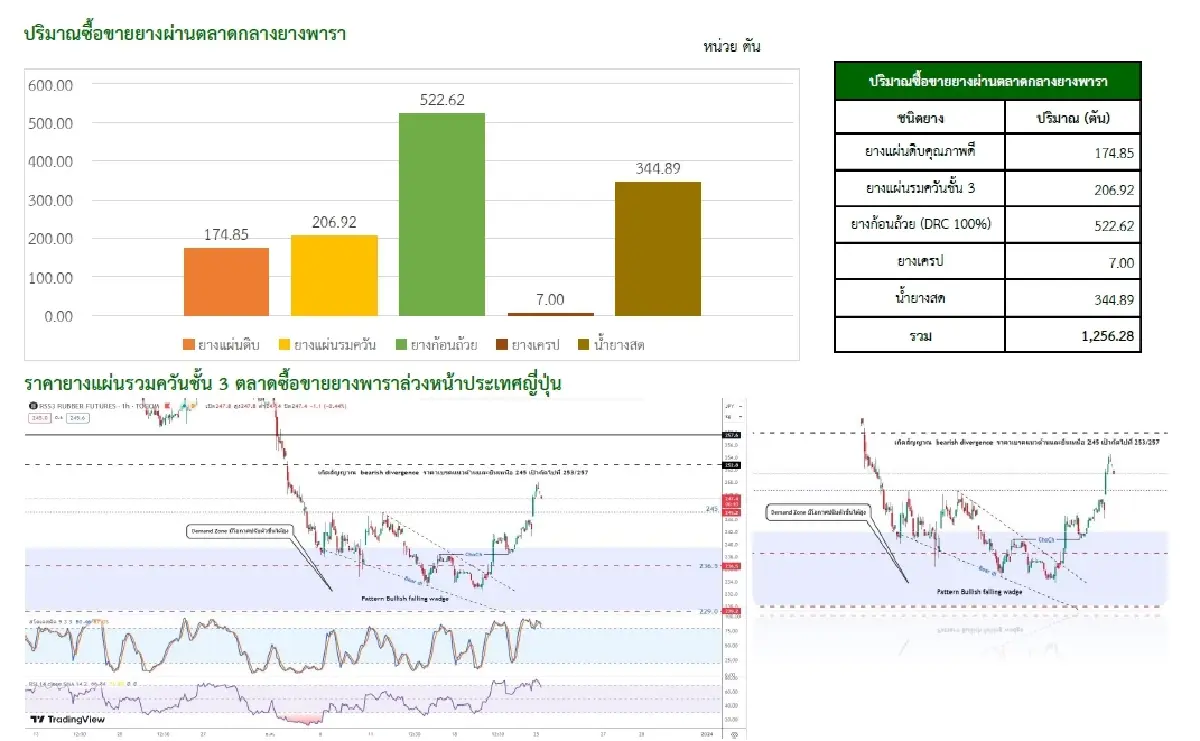This screenshot has height=741, width=1200.
Task: Select the น้ำยางสด cell in the table
Action: coord(920,298)
